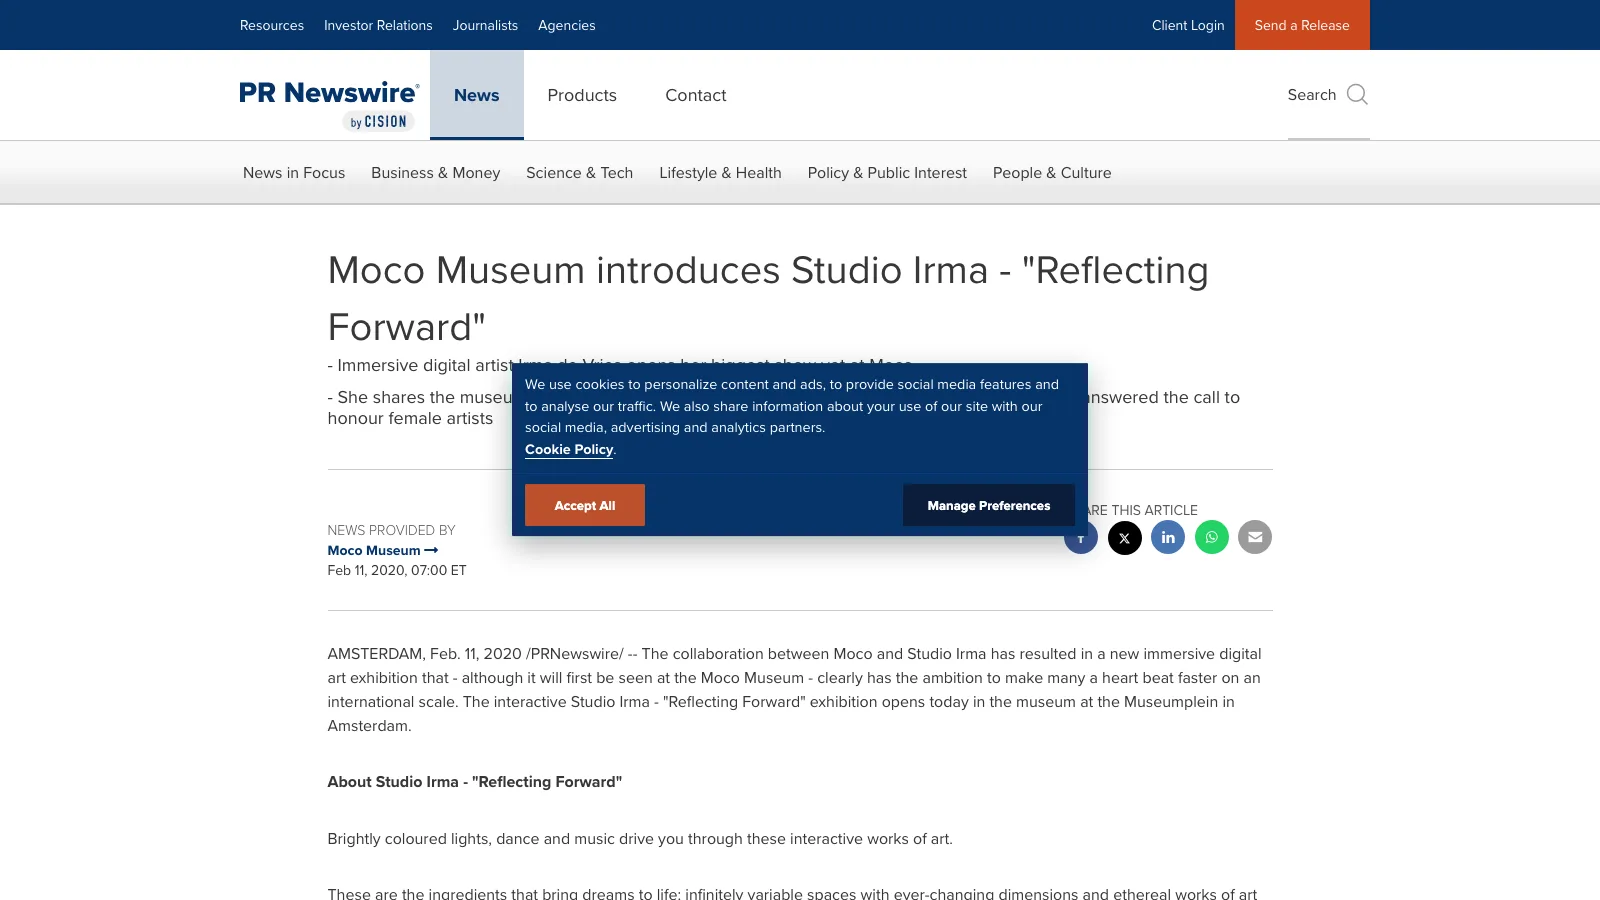Click the "Feb 11, 2020, 07:00 ET" date
Screen dimensions: 1600x900
point(397,571)
